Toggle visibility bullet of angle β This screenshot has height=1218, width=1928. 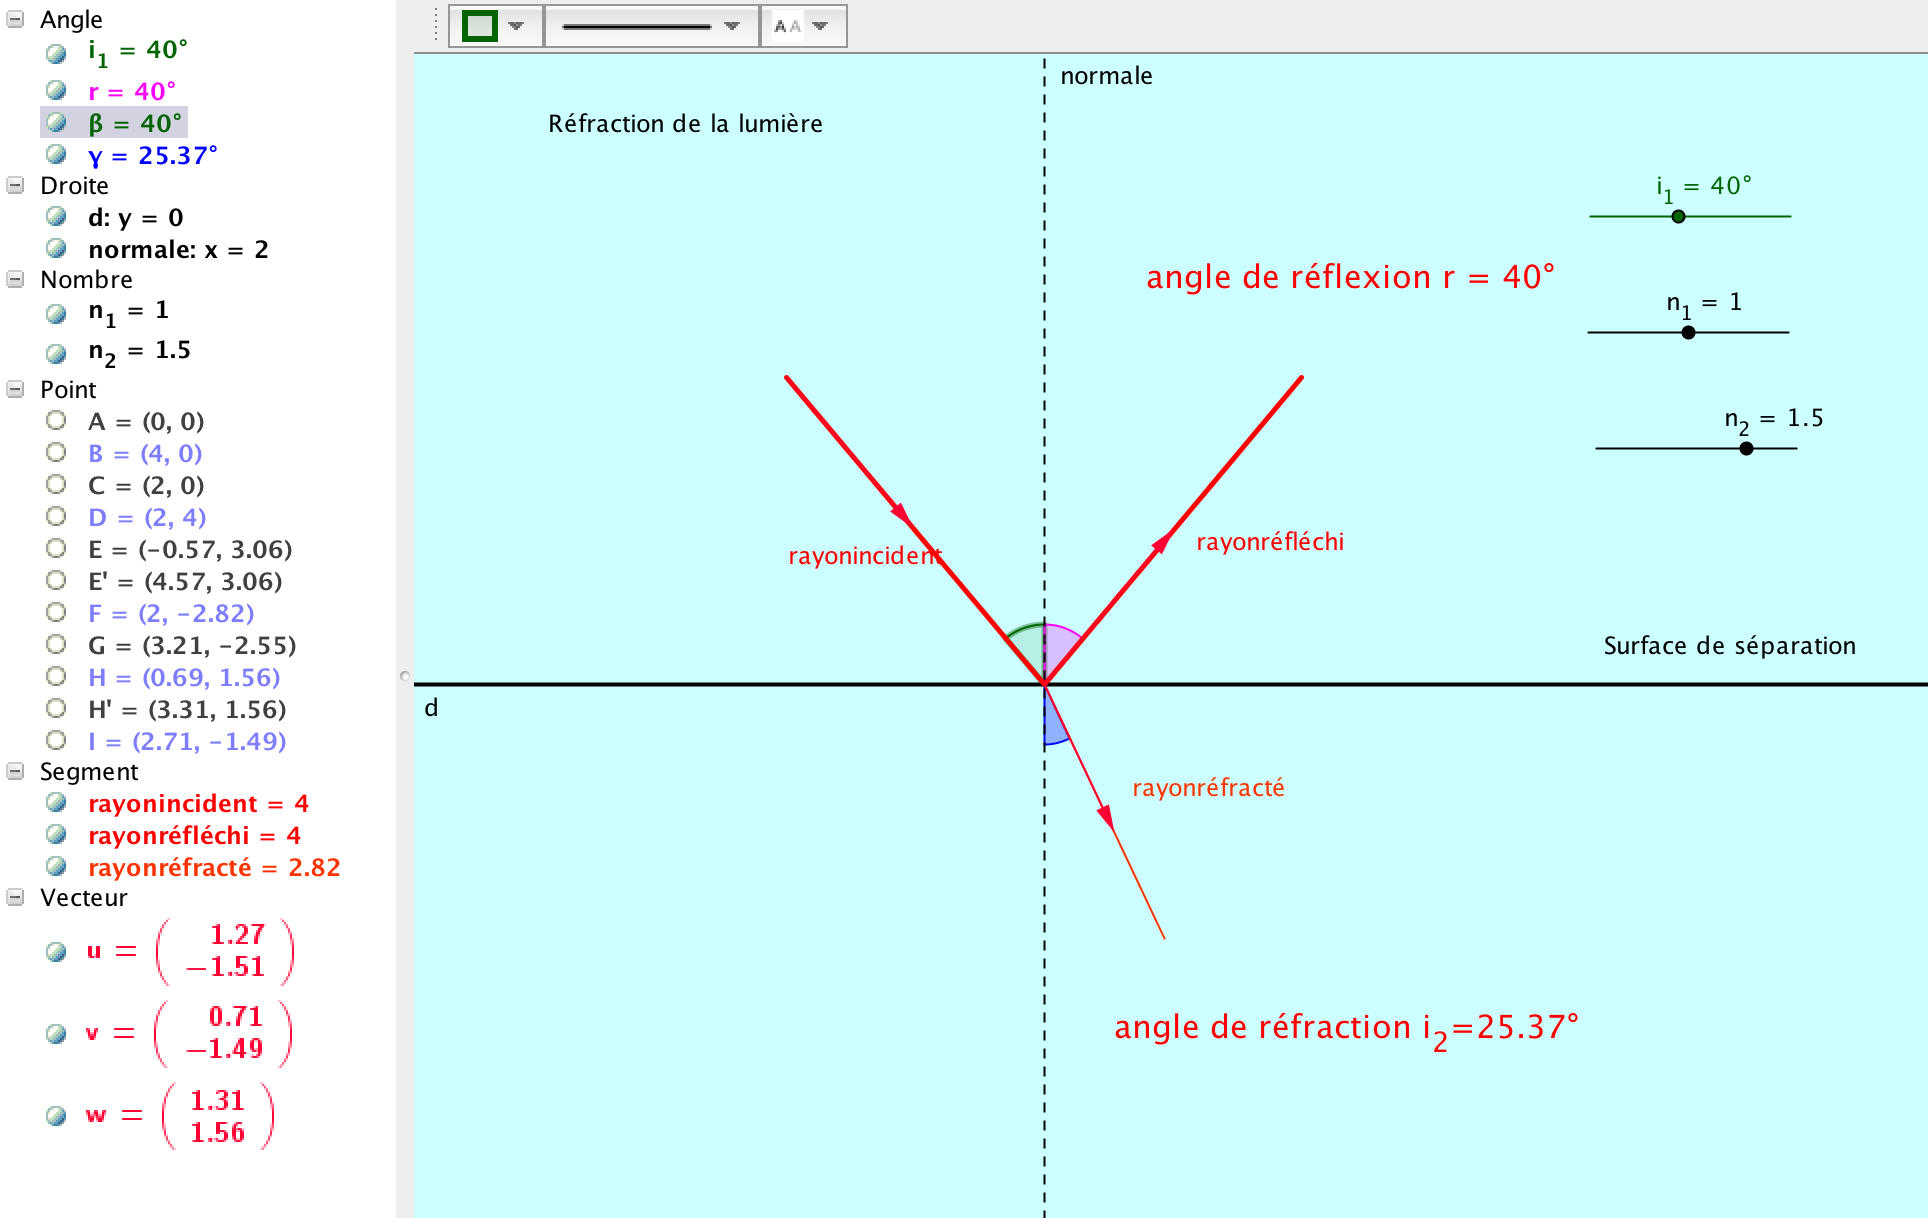[56, 123]
